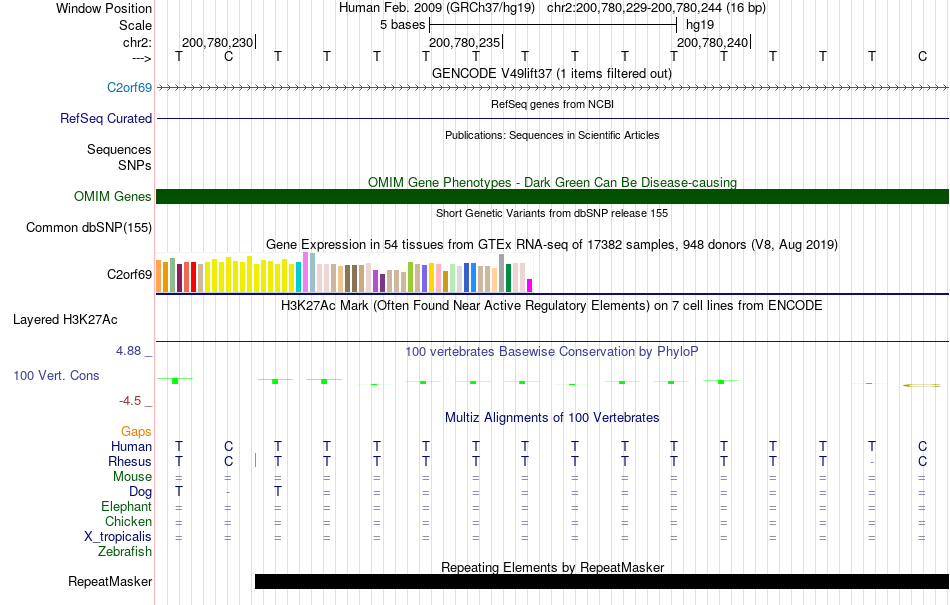Click the pink tall GTEx tissue bar
Image resolution: width=950 pixels, height=605 pixels.
coord(306,273)
